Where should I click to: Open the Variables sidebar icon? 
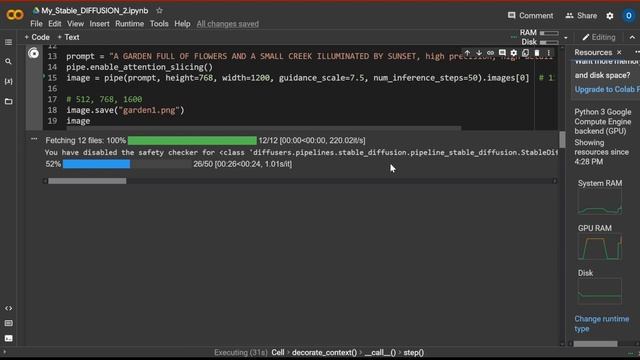pyautogui.click(x=8, y=81)
